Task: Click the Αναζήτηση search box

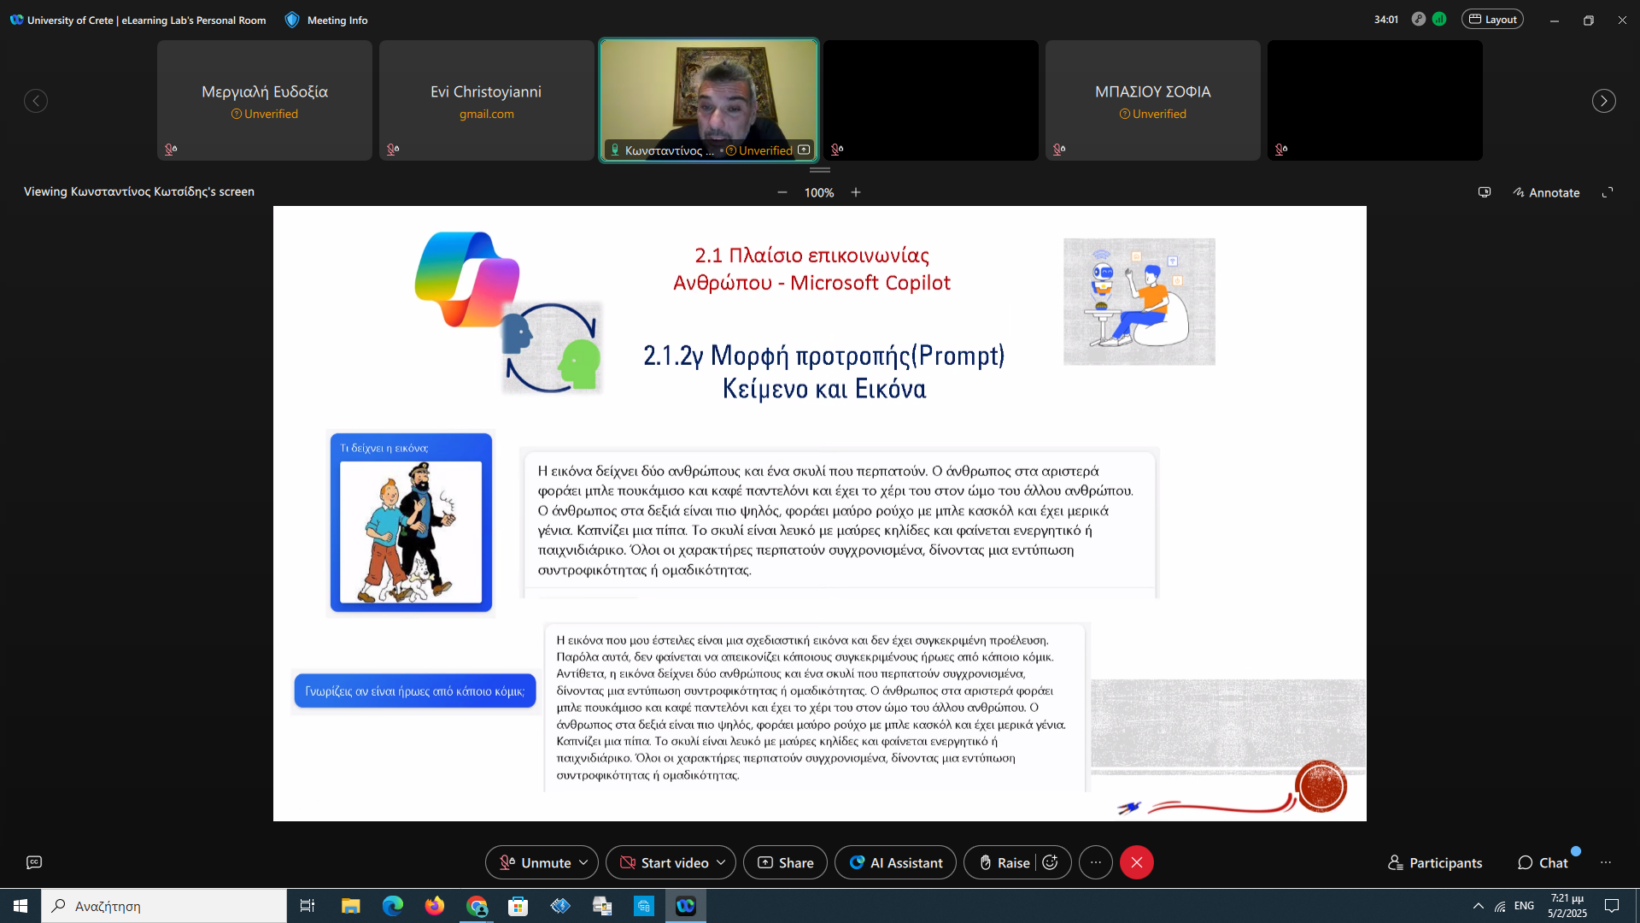Action: [164, 906]
